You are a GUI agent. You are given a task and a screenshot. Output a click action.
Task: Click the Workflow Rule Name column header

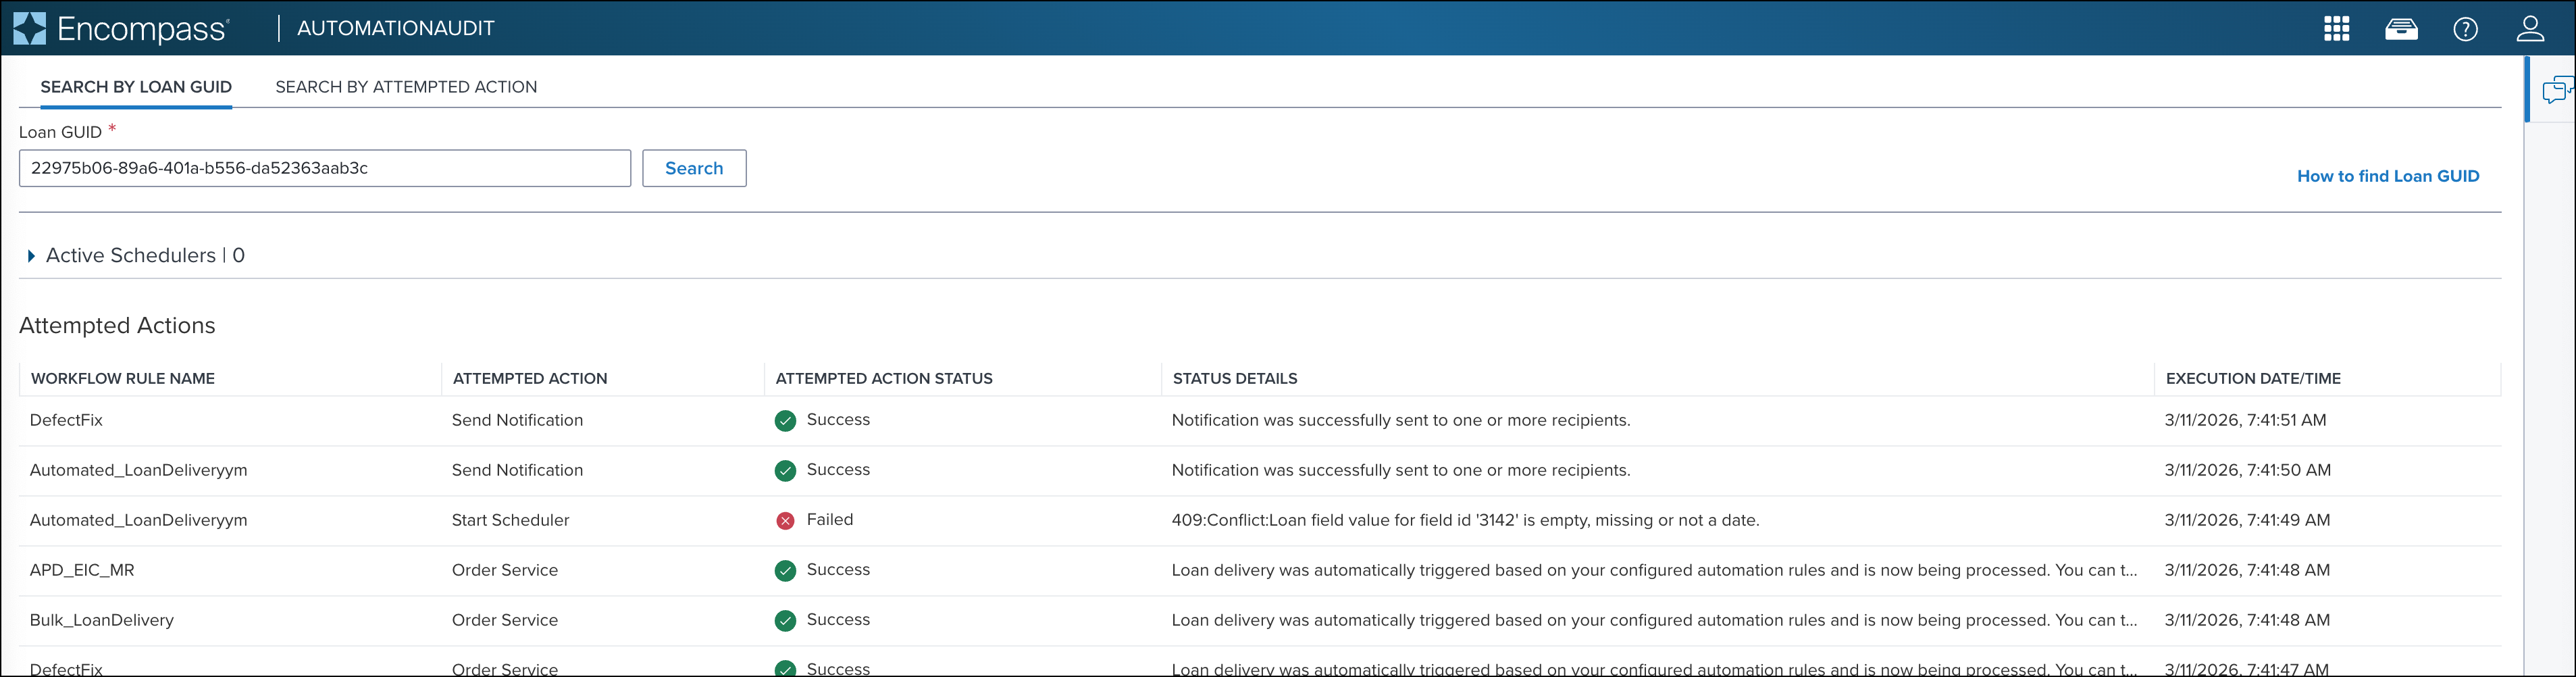pyautogui.click(x=123, y=378)
